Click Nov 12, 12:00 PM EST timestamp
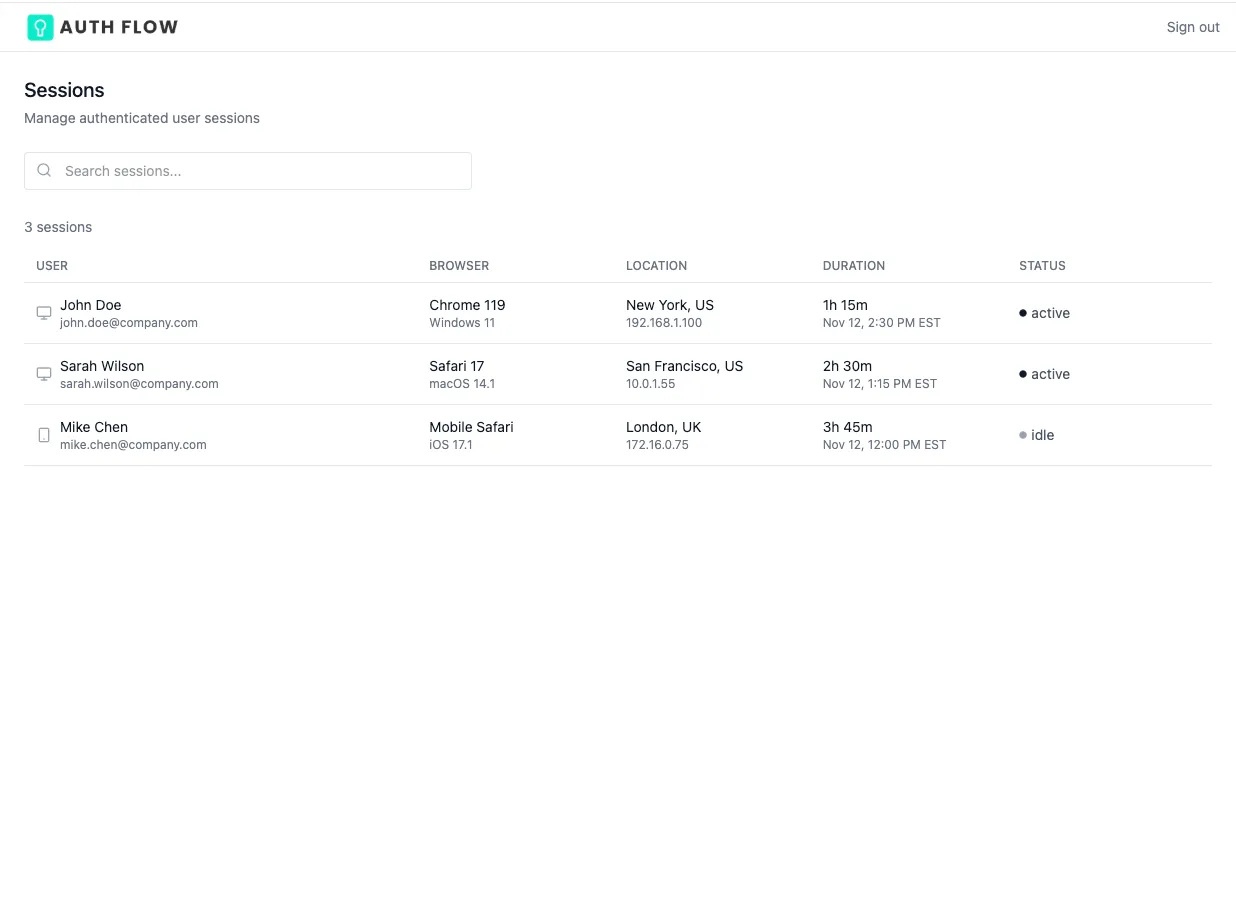 (x=885, y=445)
